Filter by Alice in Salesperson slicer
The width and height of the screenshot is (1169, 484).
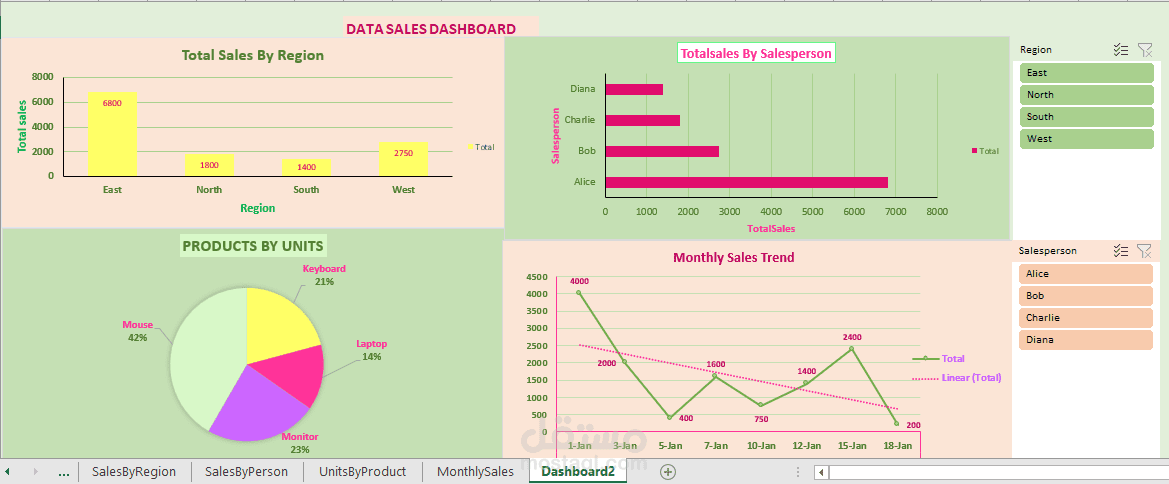(x=1086, y=274)
